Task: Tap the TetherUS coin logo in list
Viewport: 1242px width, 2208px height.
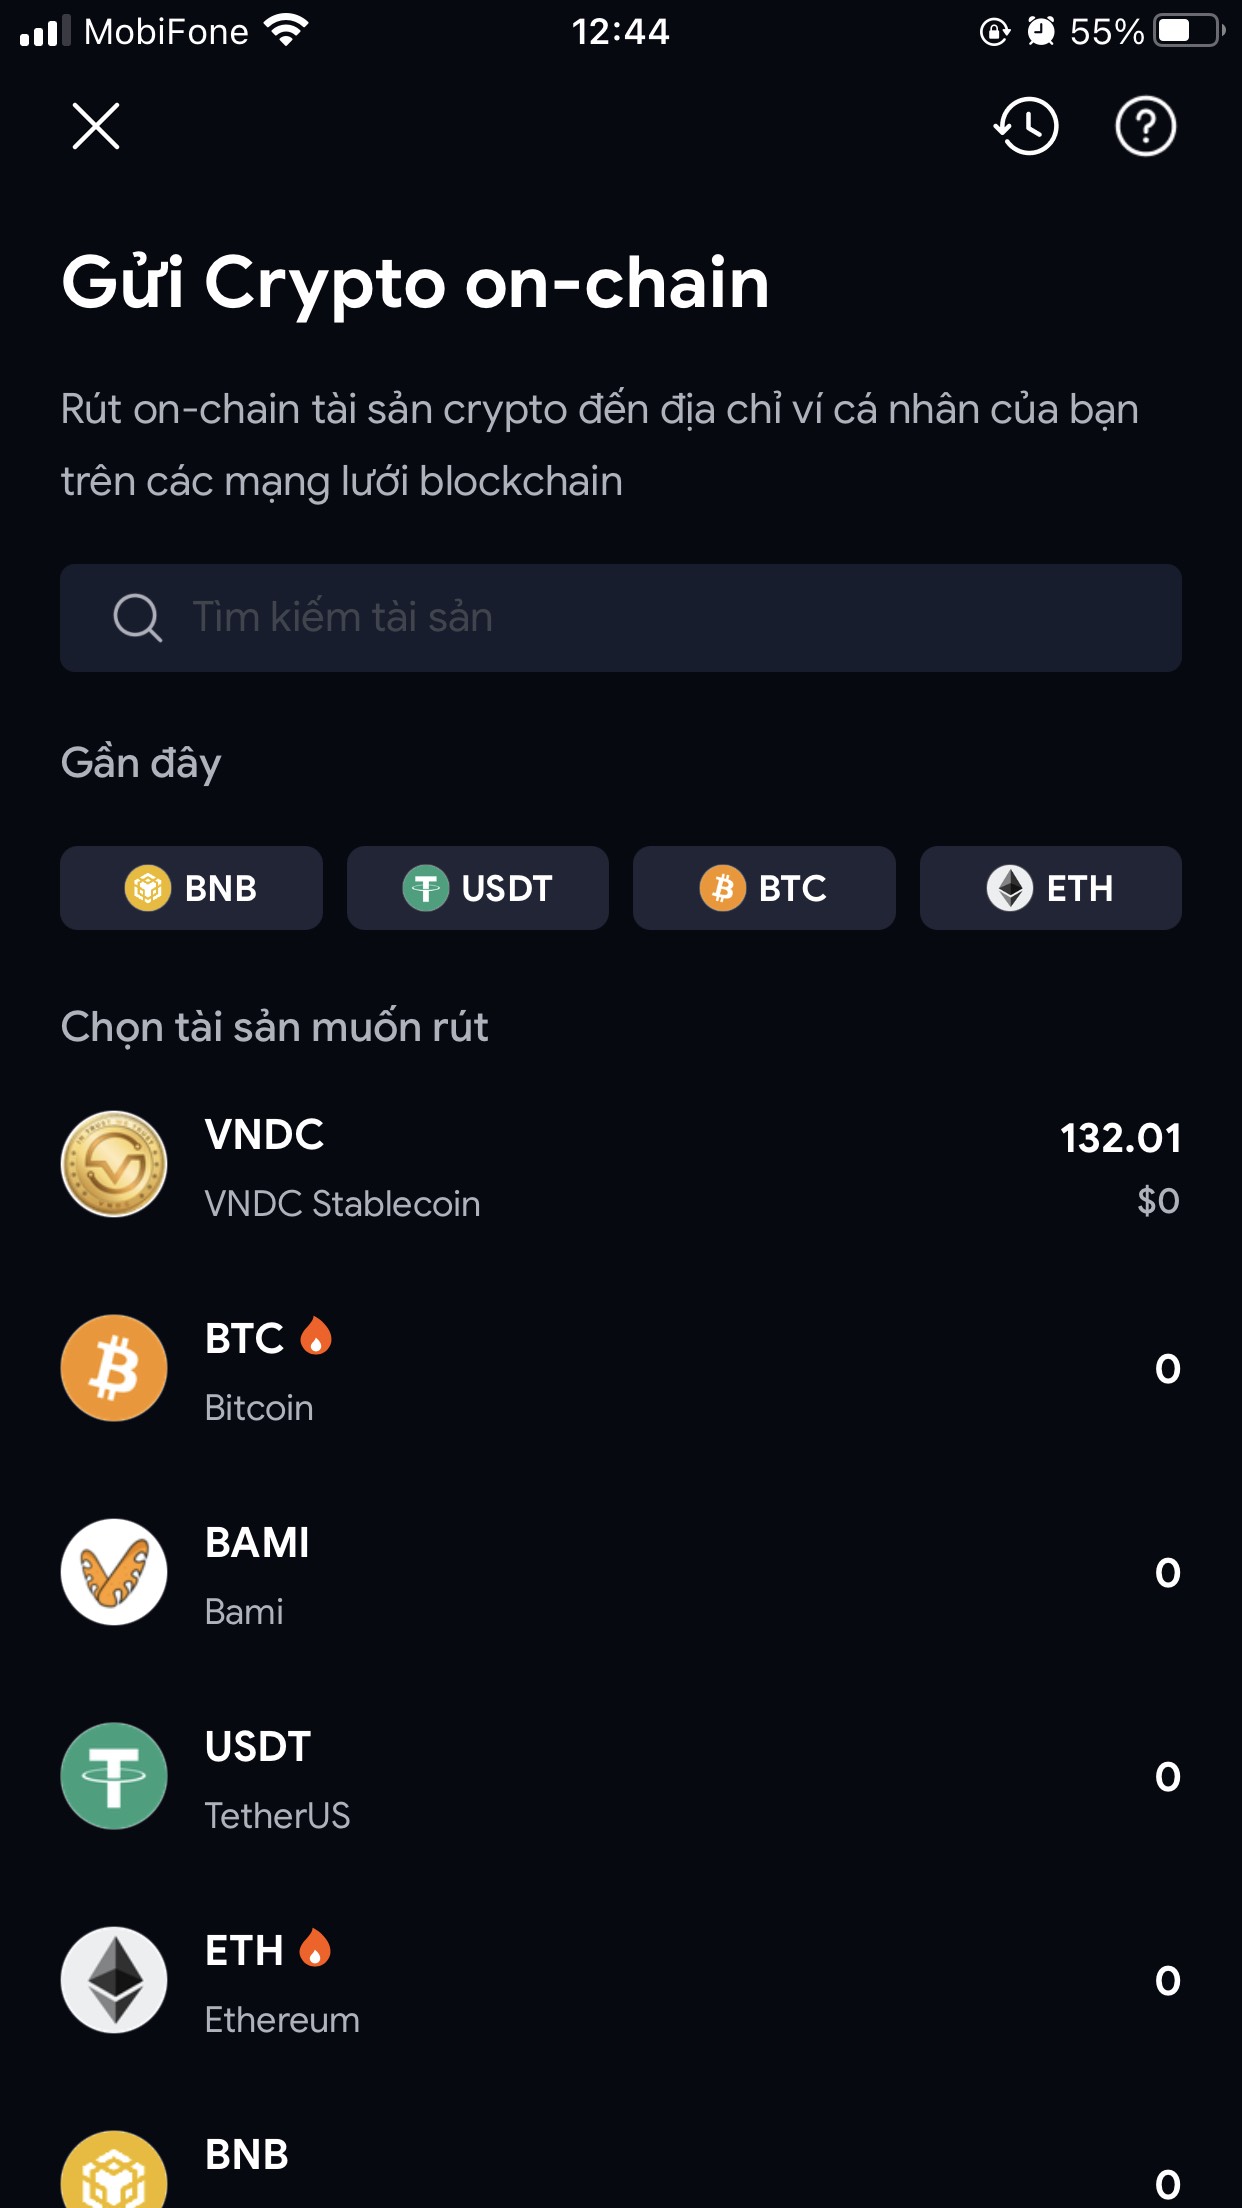Action: [x=114, y=1776]
